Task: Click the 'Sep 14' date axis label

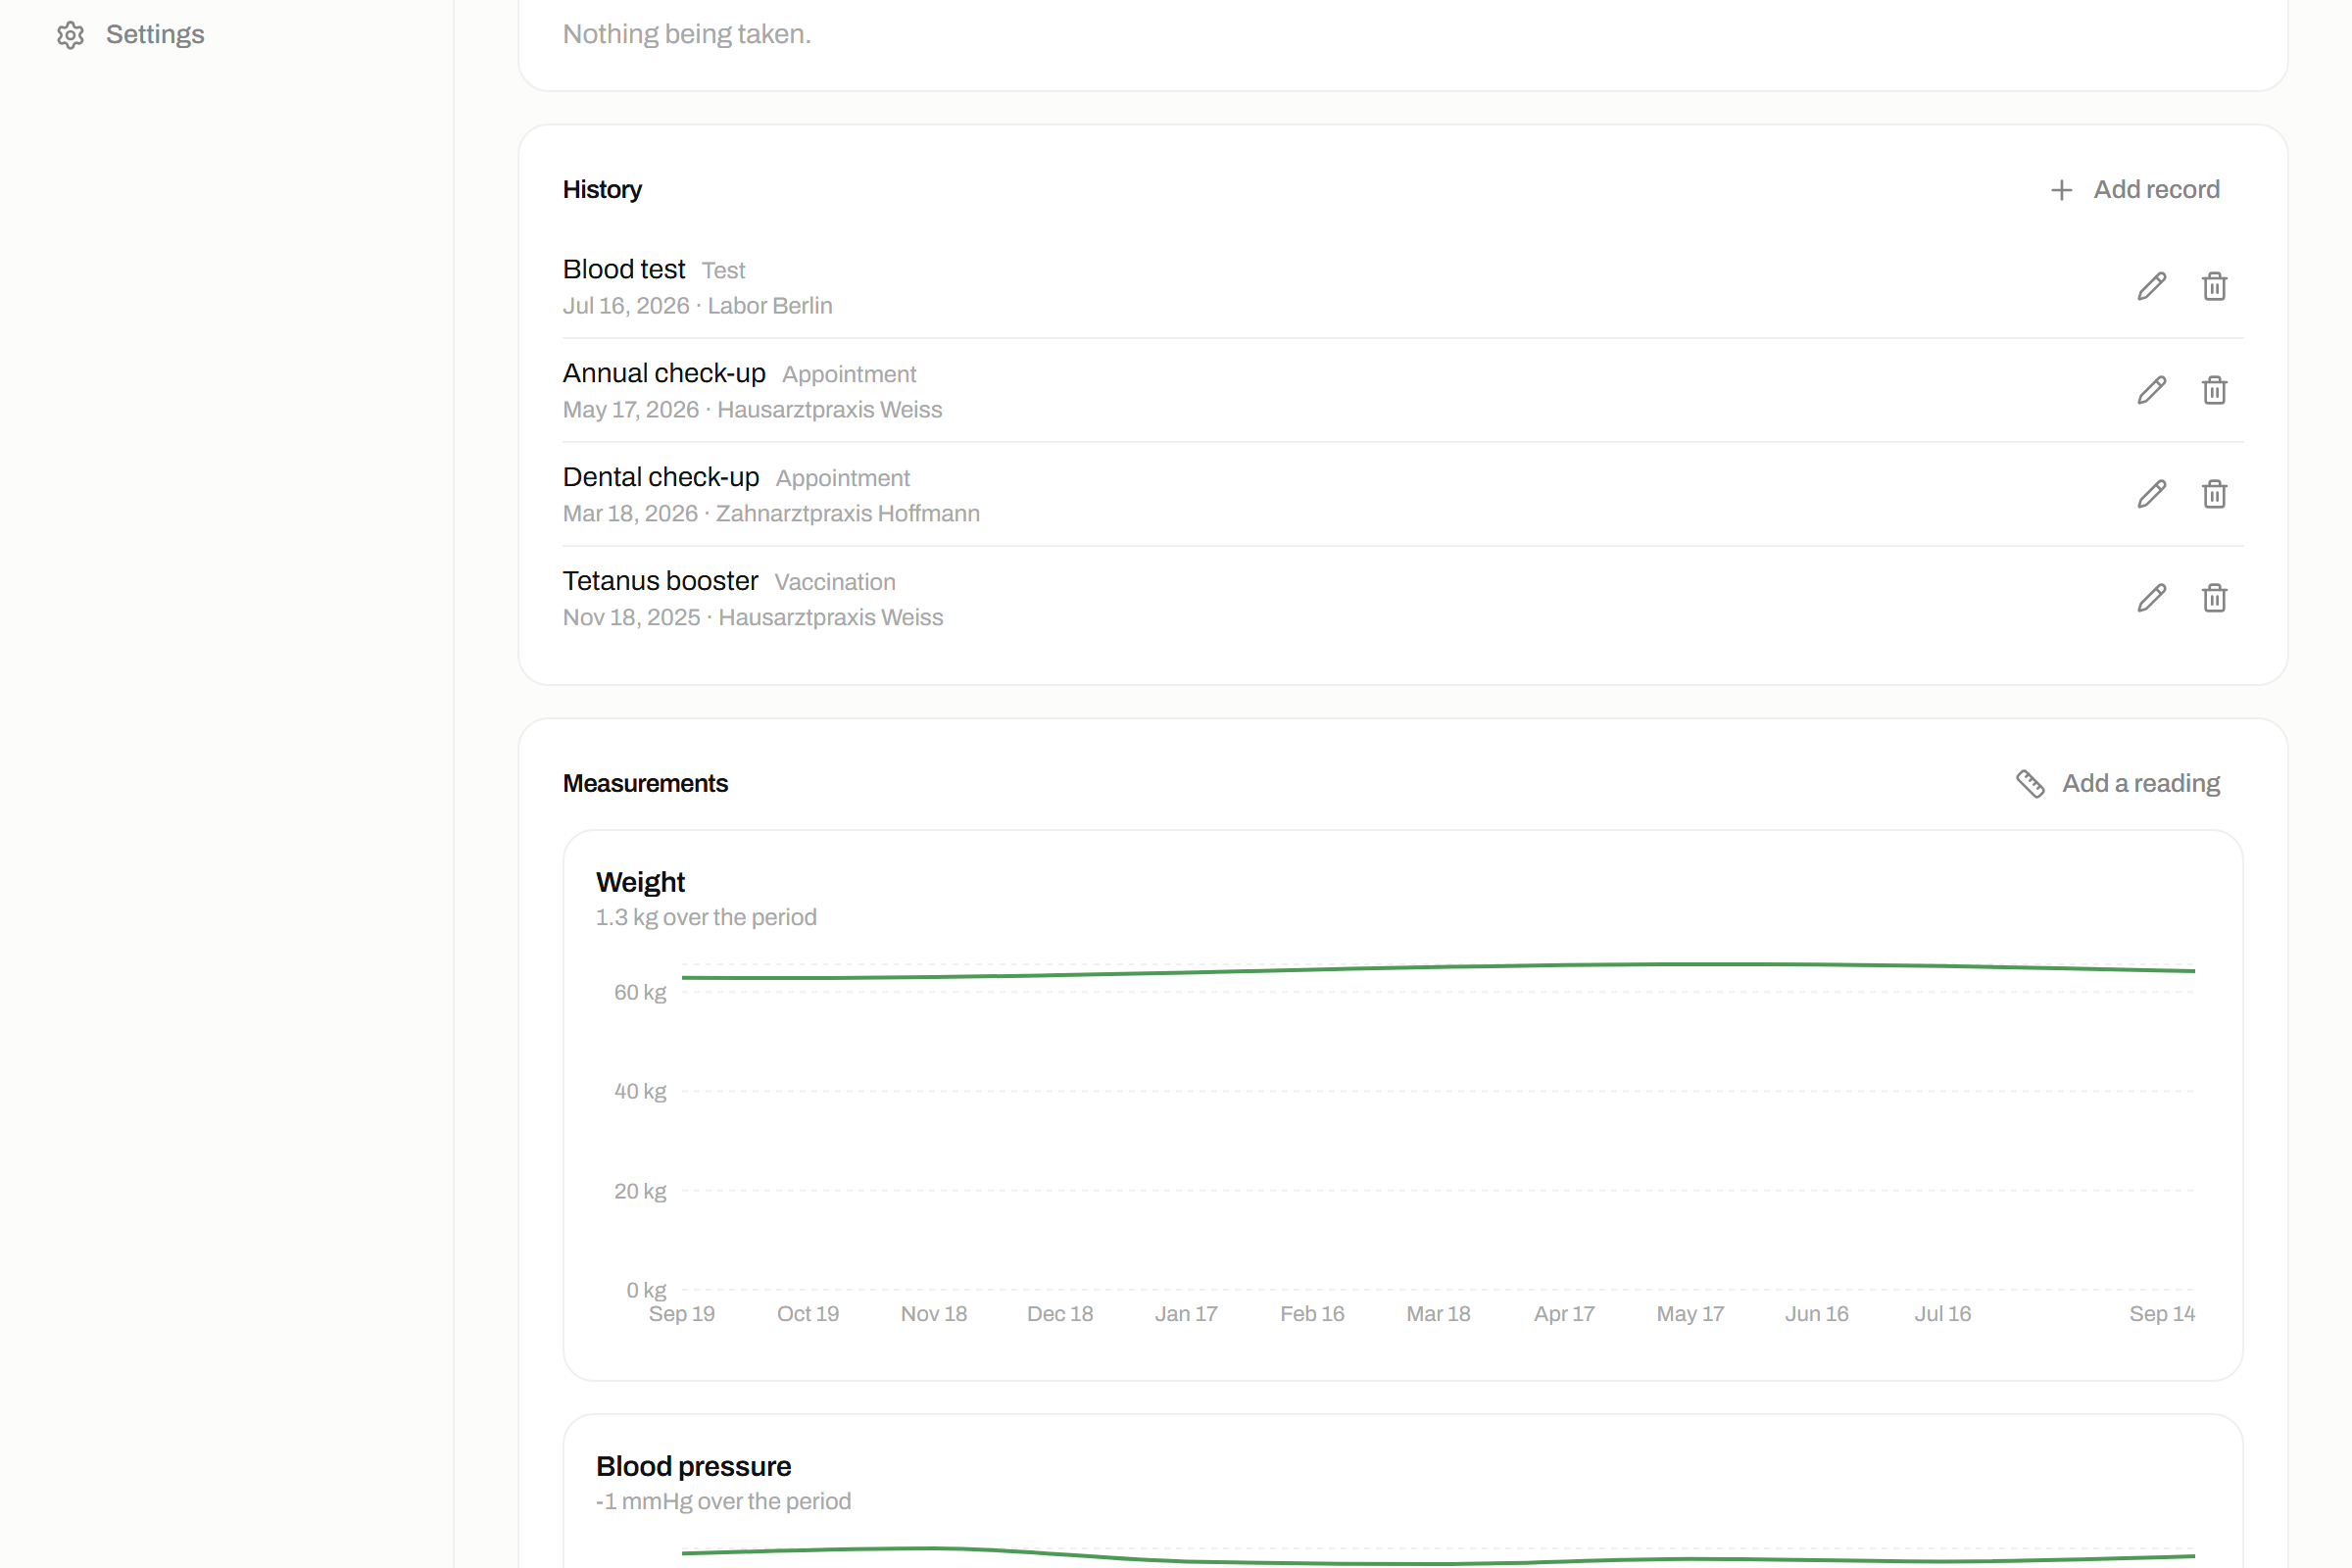Action: tap(2162, 1314)
